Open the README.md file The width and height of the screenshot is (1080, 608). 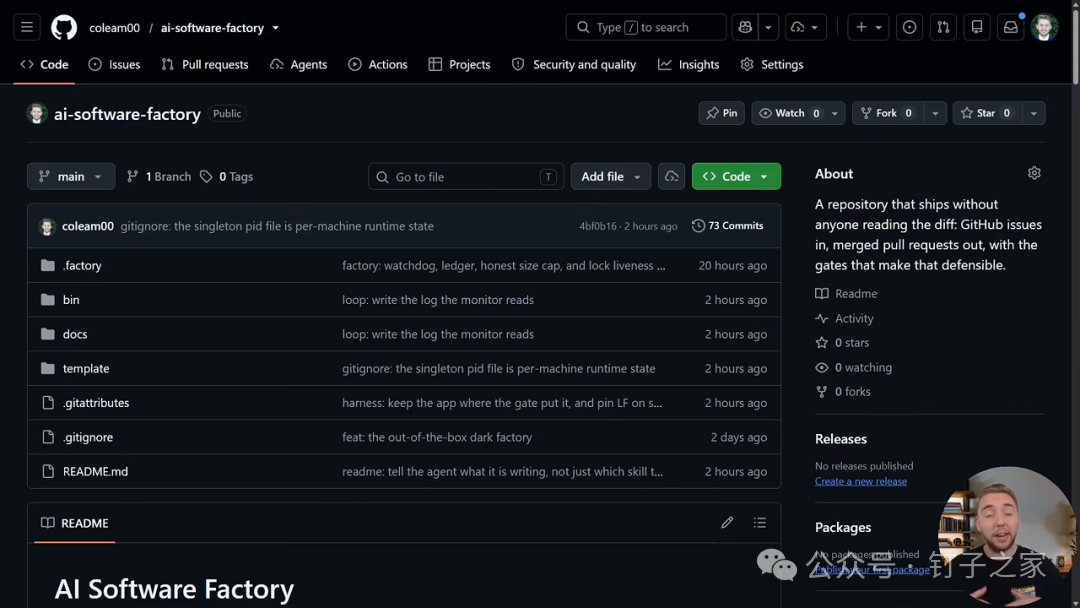click(95, 472)
